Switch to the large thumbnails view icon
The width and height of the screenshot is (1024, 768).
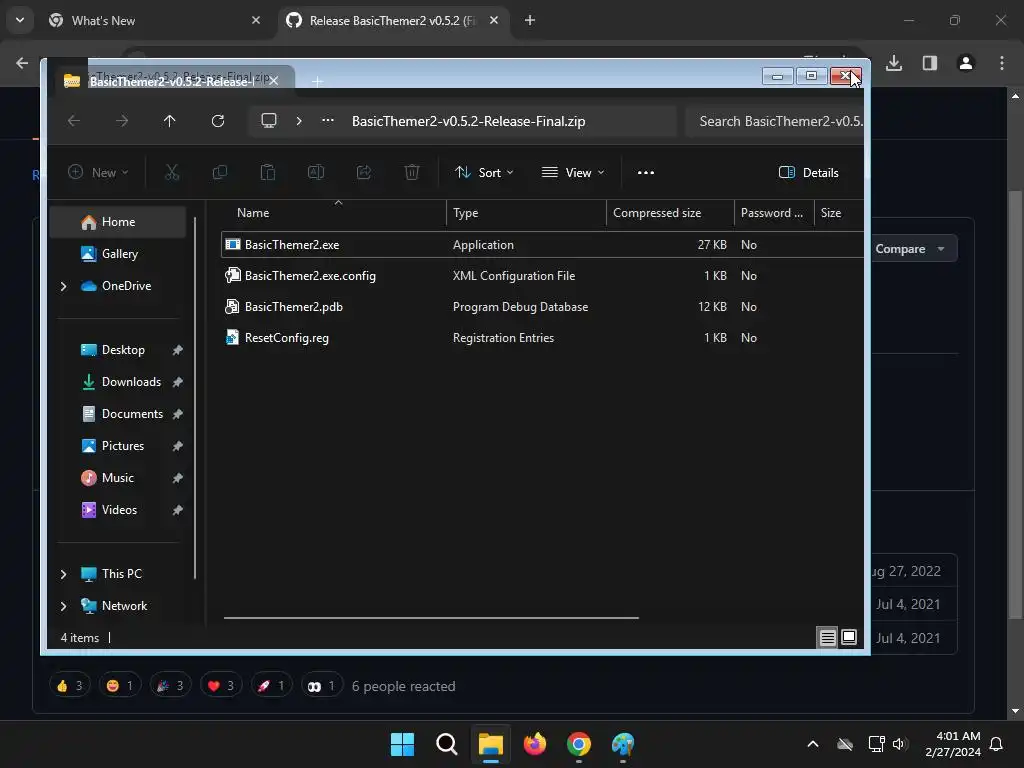point(849,637)
